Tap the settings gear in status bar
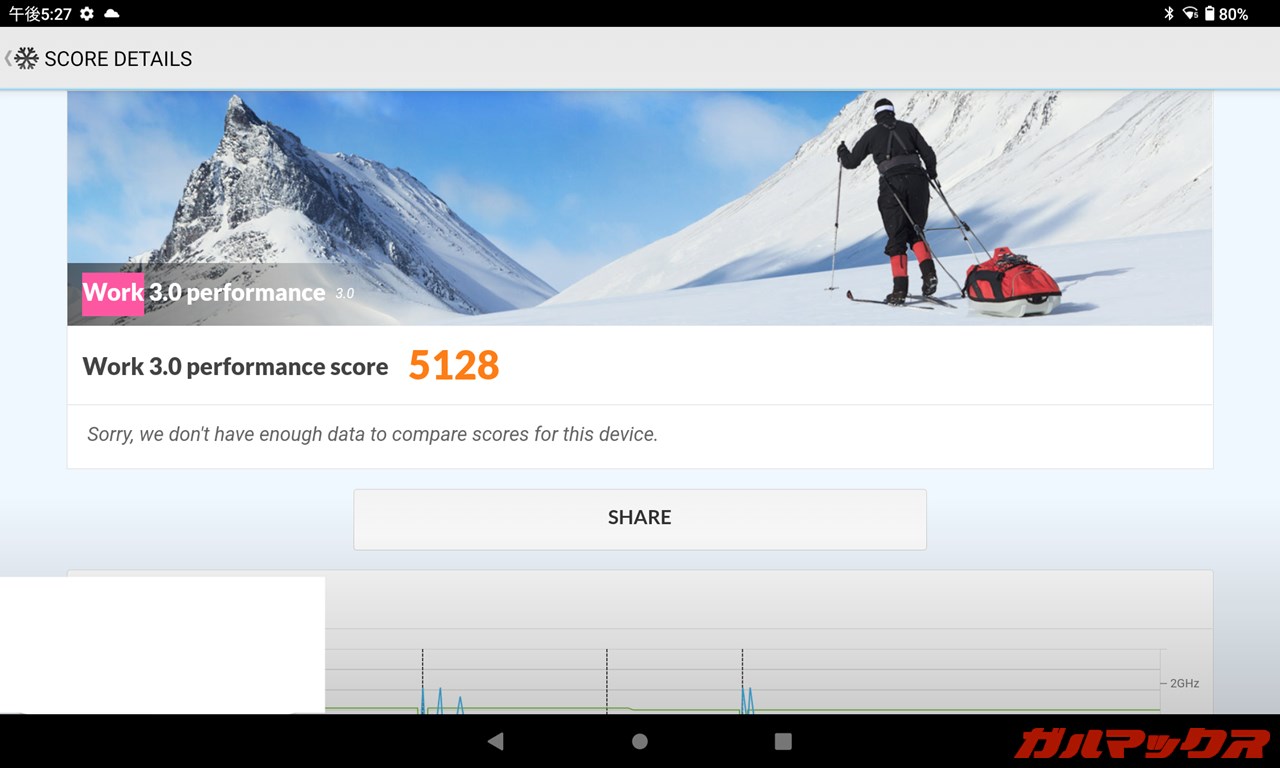Screen dimensions: 1280x768 [x=87, y=13]
